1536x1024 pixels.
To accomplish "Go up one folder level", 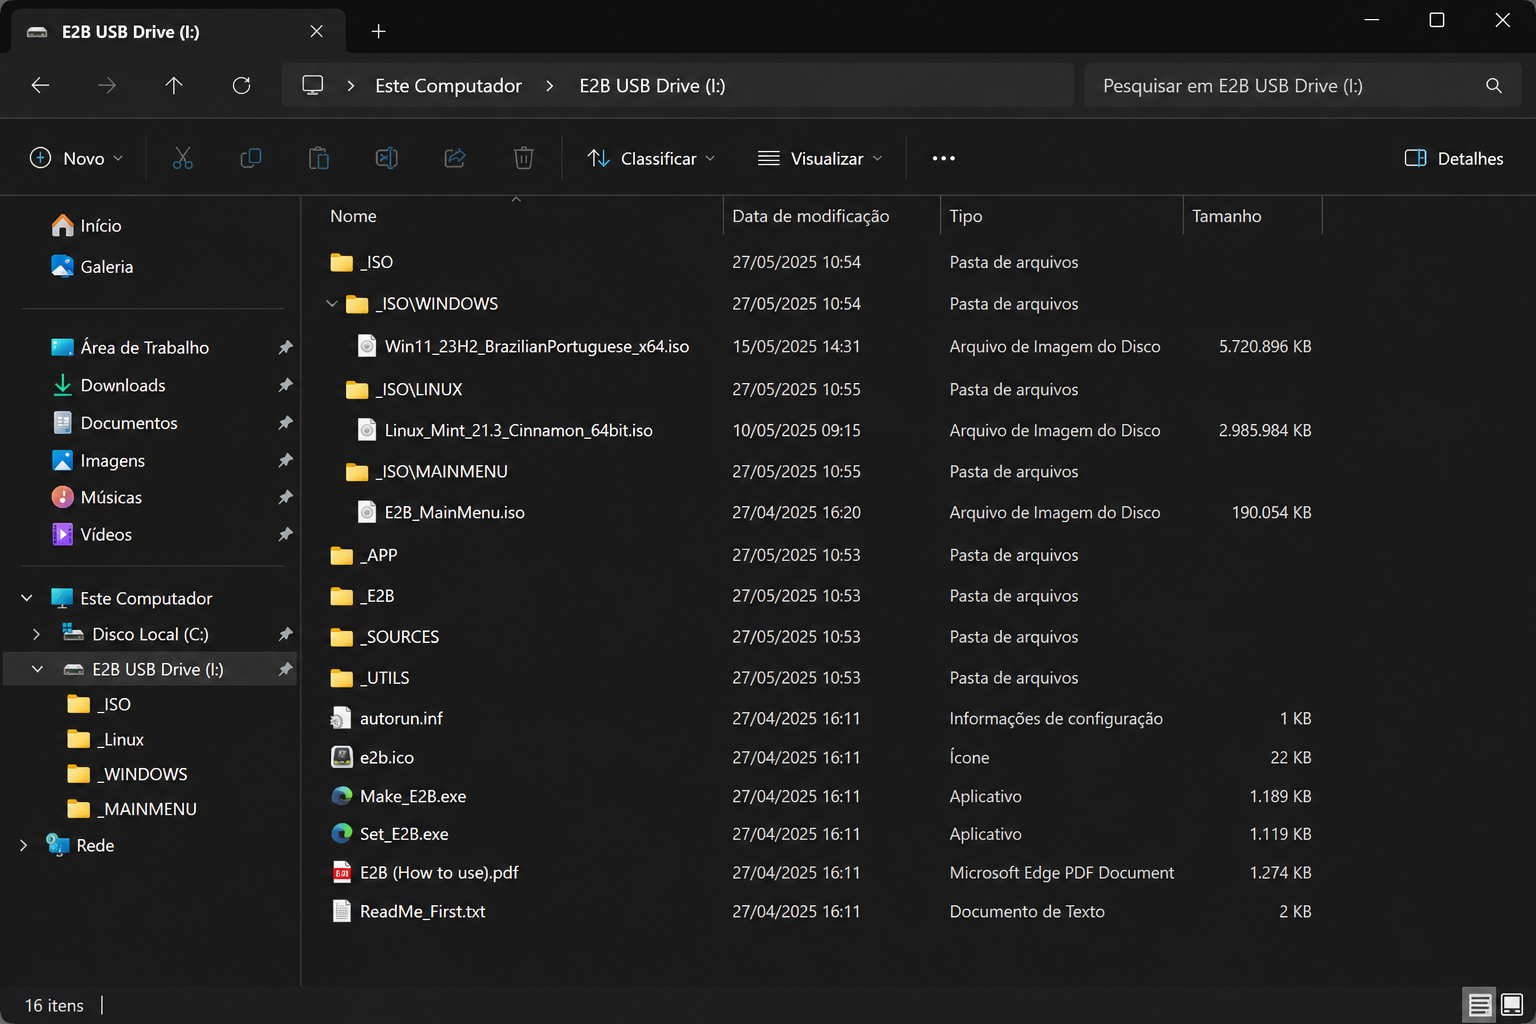I will tap(174, 86).
